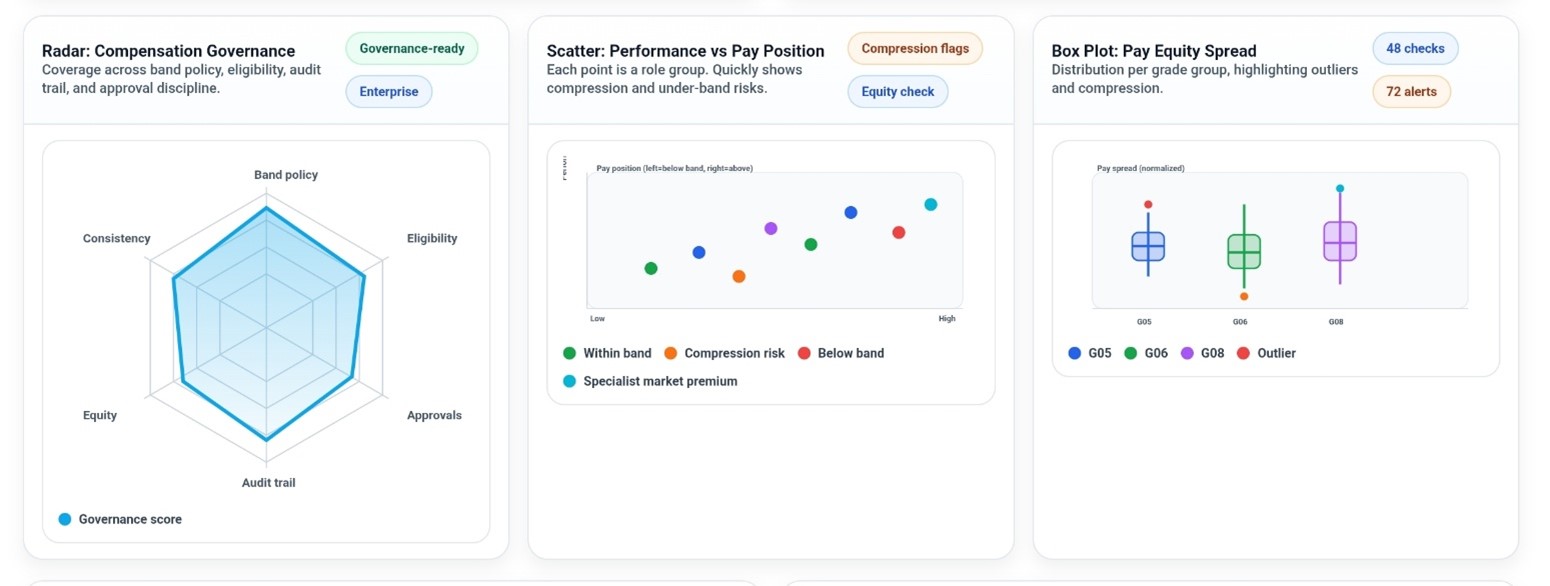This screenshot has height=586, width=1550.
Task: Toggle the G08 legend item
Action: (1202, 353)
